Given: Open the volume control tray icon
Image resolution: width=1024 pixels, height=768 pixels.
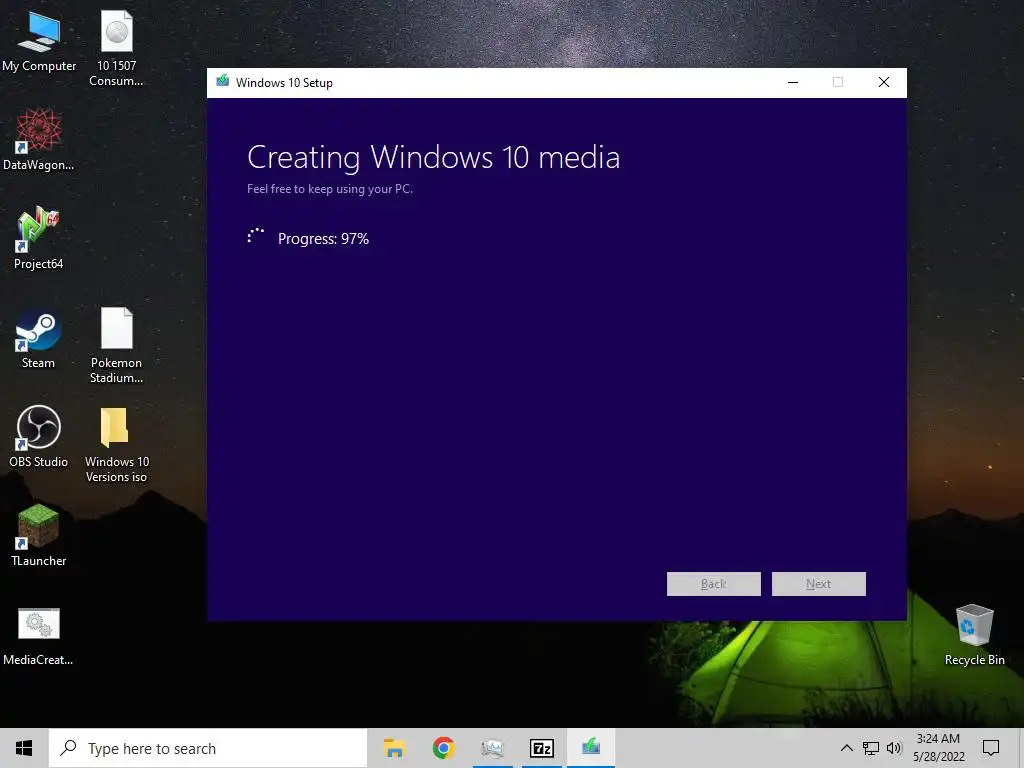Looking at the screenshot, I should [894, 748].
